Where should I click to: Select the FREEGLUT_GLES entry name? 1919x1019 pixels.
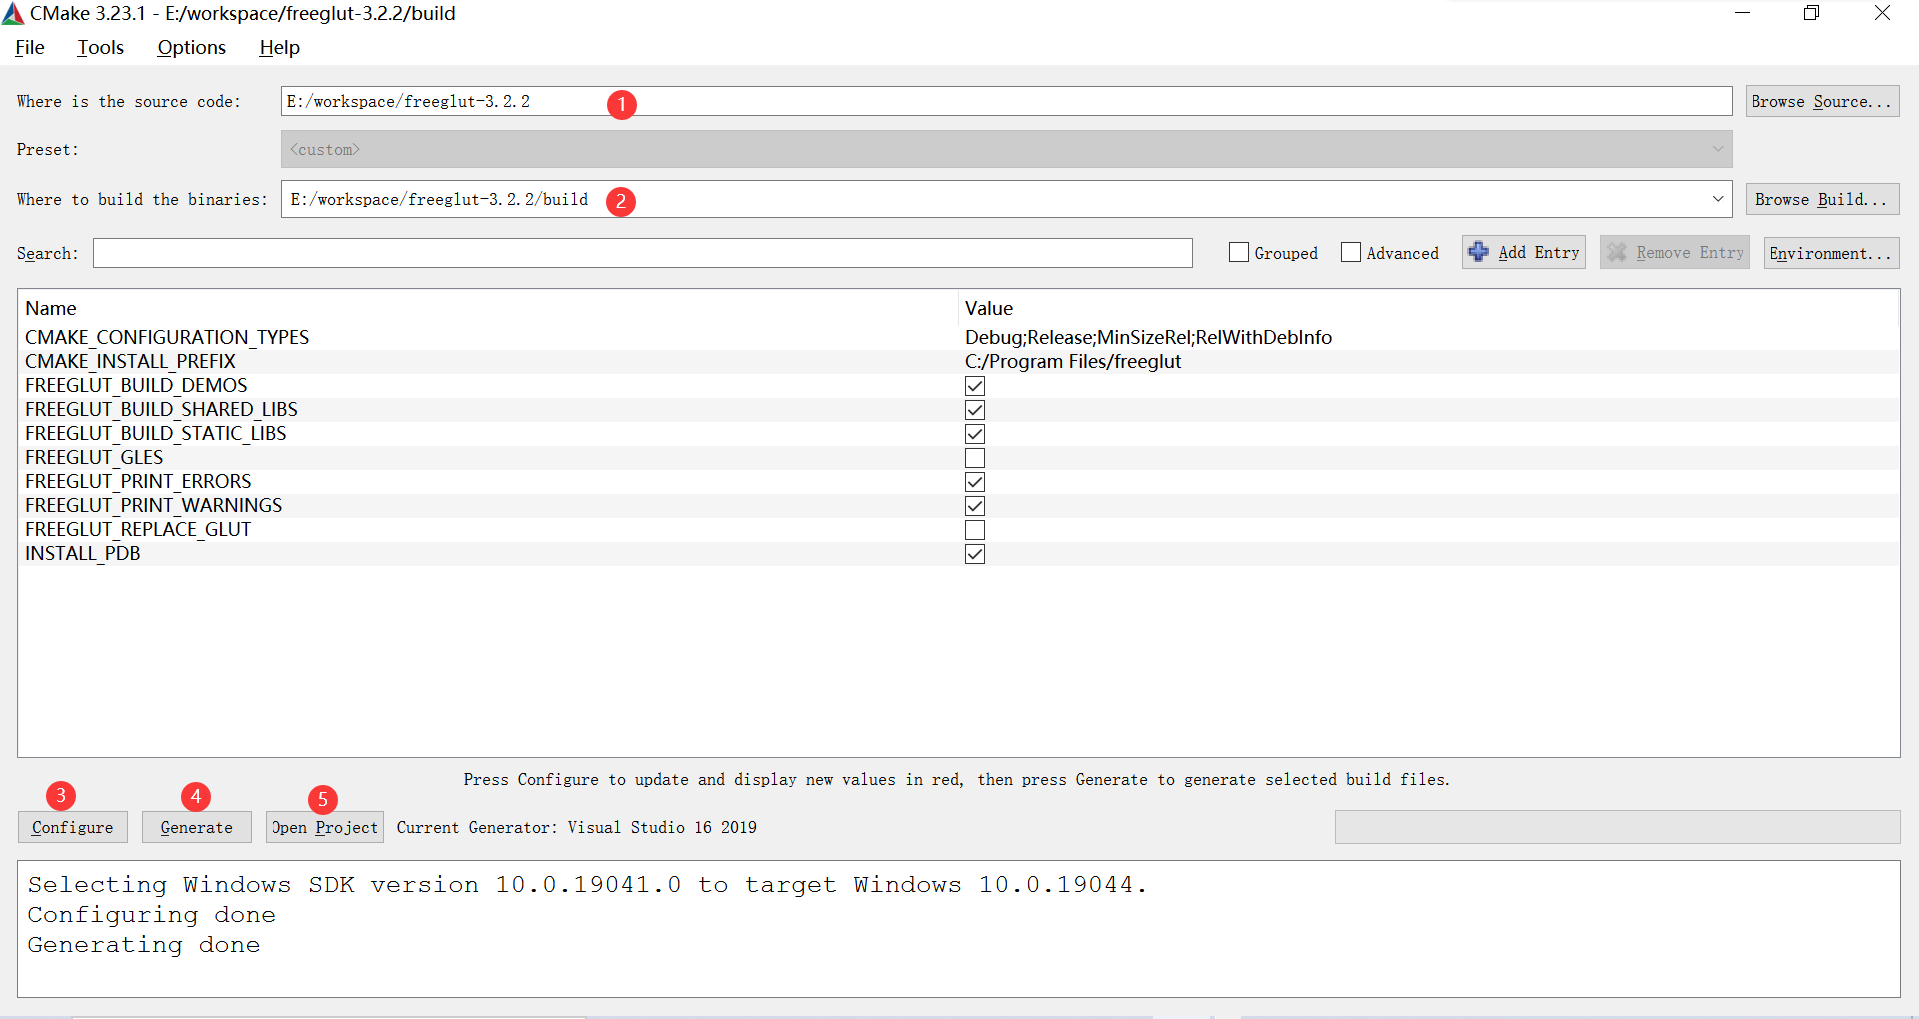(94, 457)
